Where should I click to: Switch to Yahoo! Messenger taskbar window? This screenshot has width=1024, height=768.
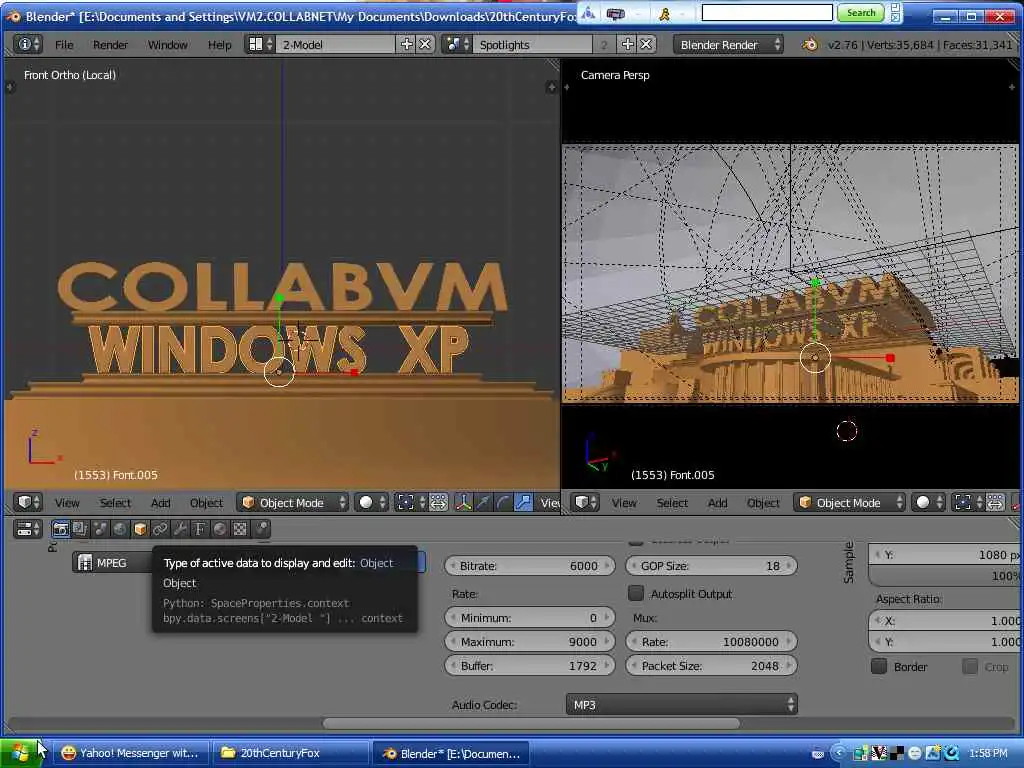click(x=130, y=753)
